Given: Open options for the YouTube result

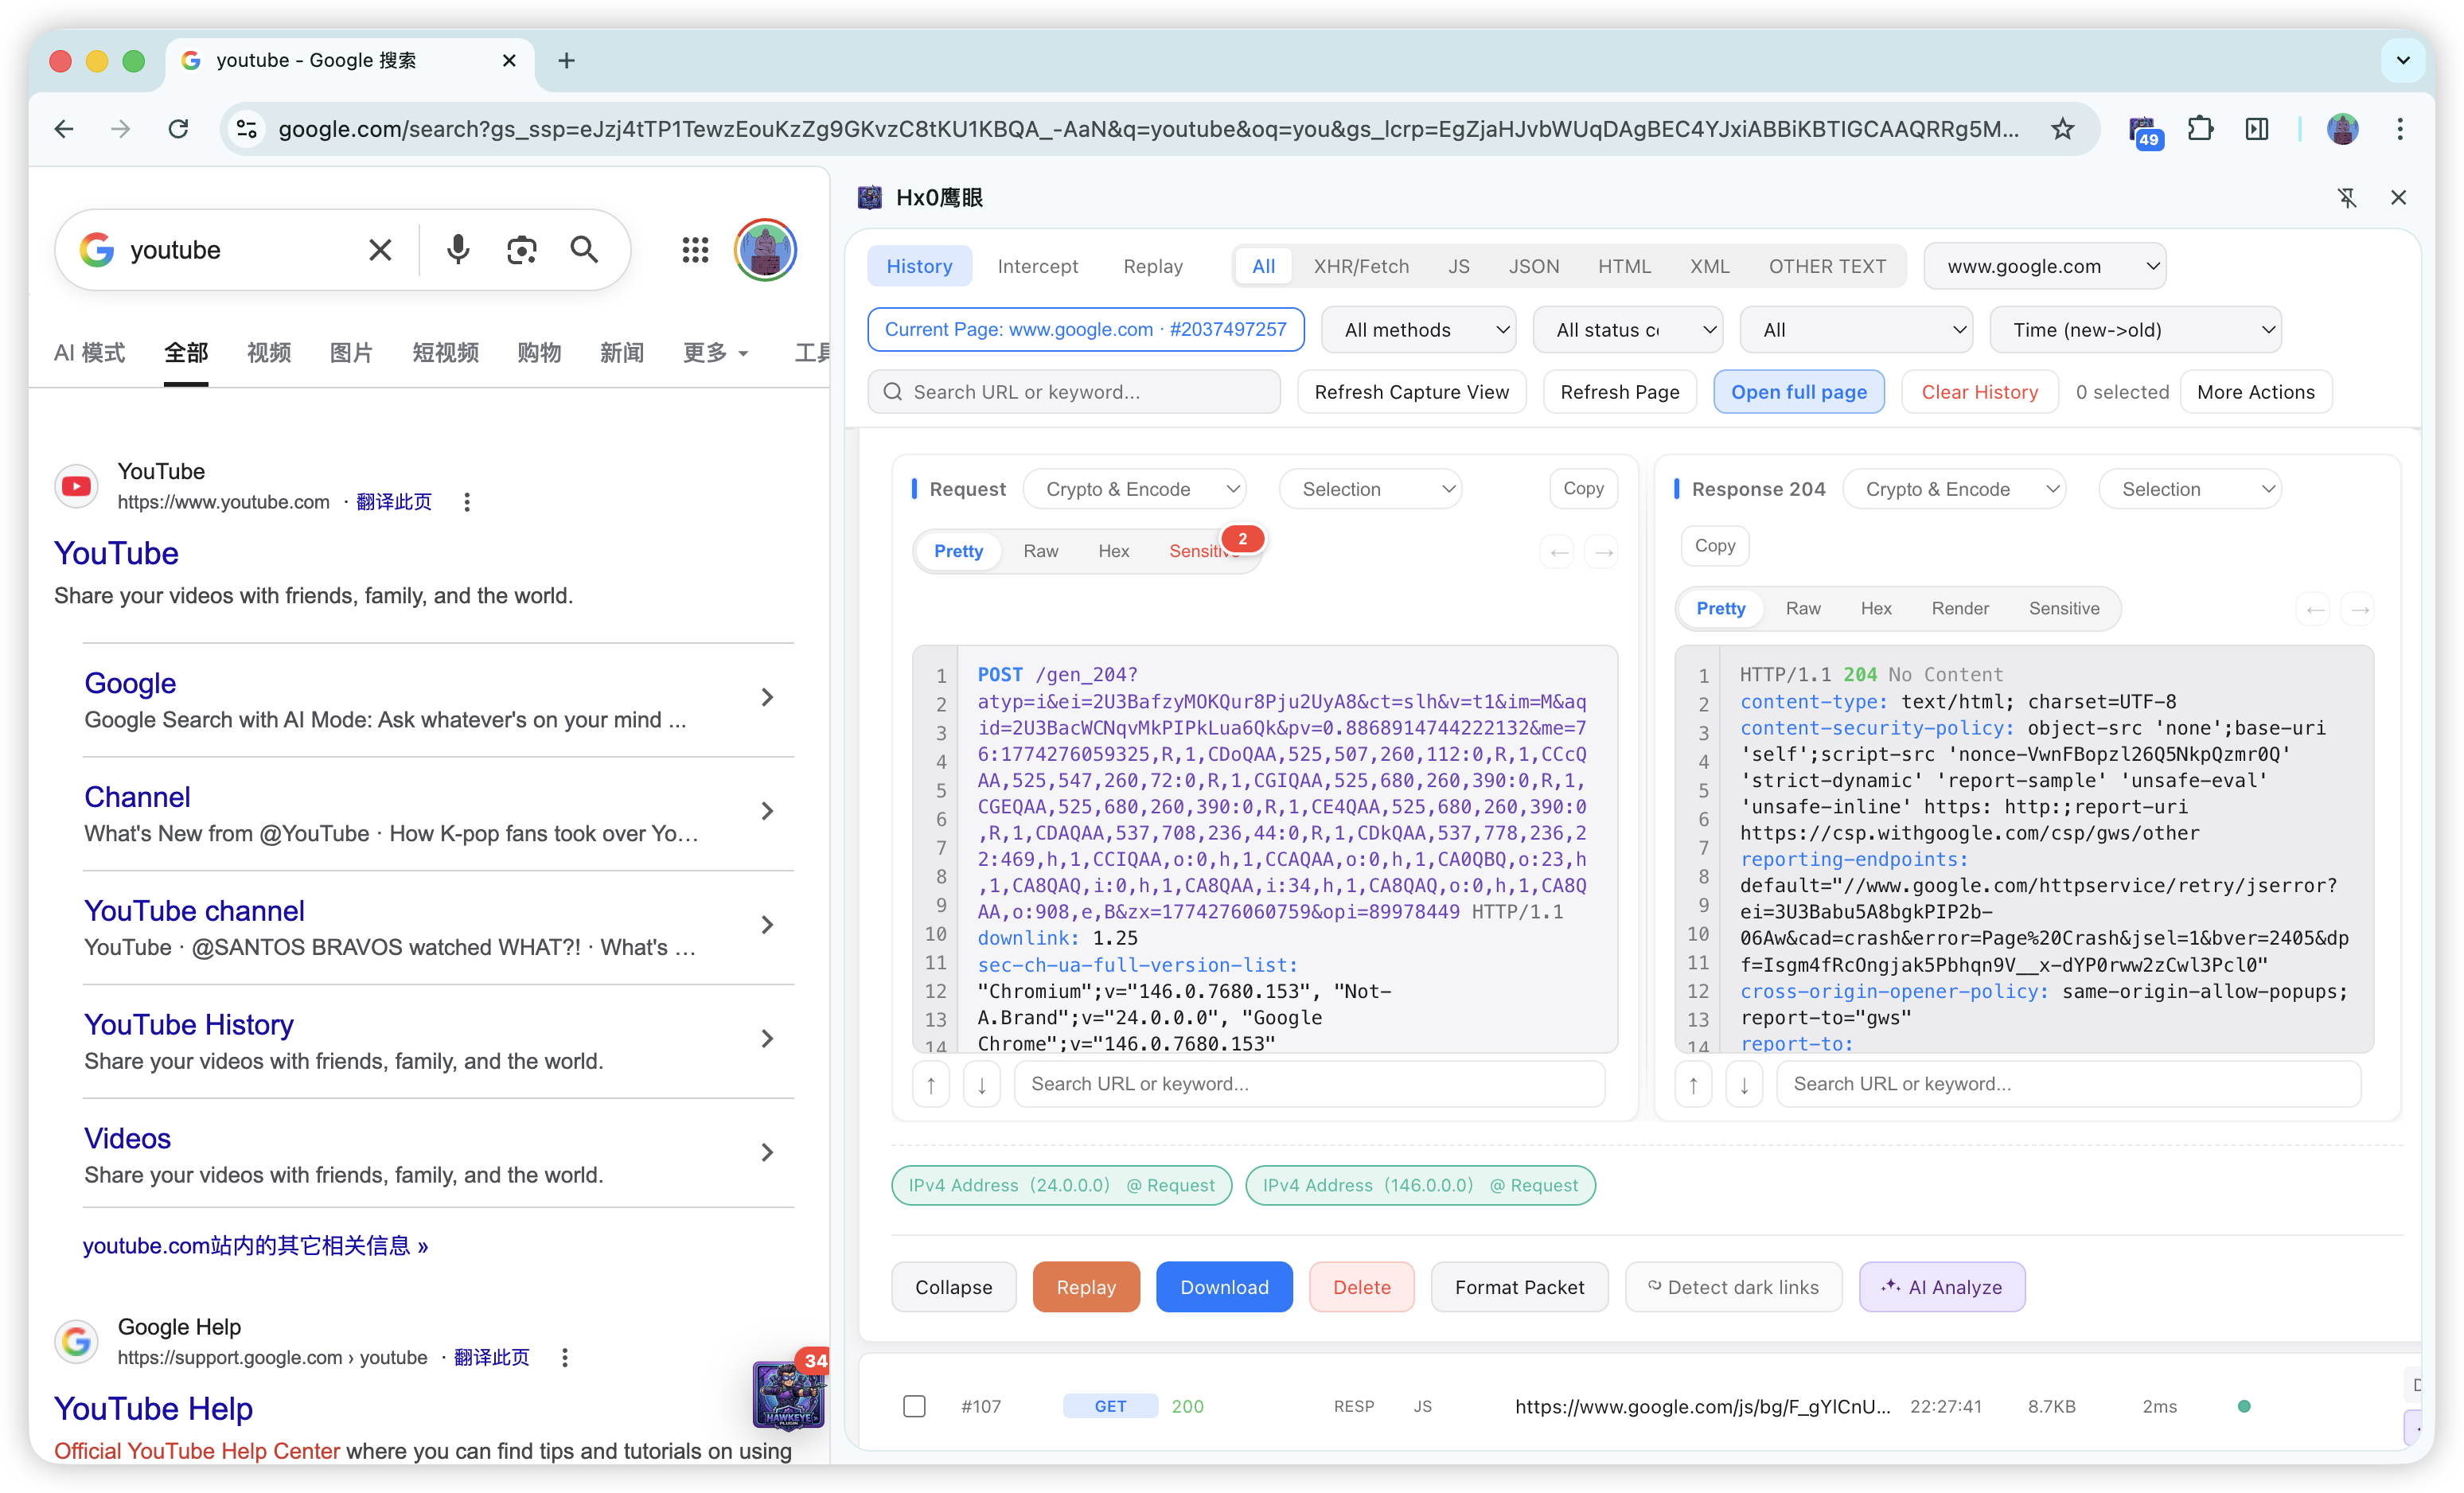Looking at the screenshot, I should (x=467, y=502).
